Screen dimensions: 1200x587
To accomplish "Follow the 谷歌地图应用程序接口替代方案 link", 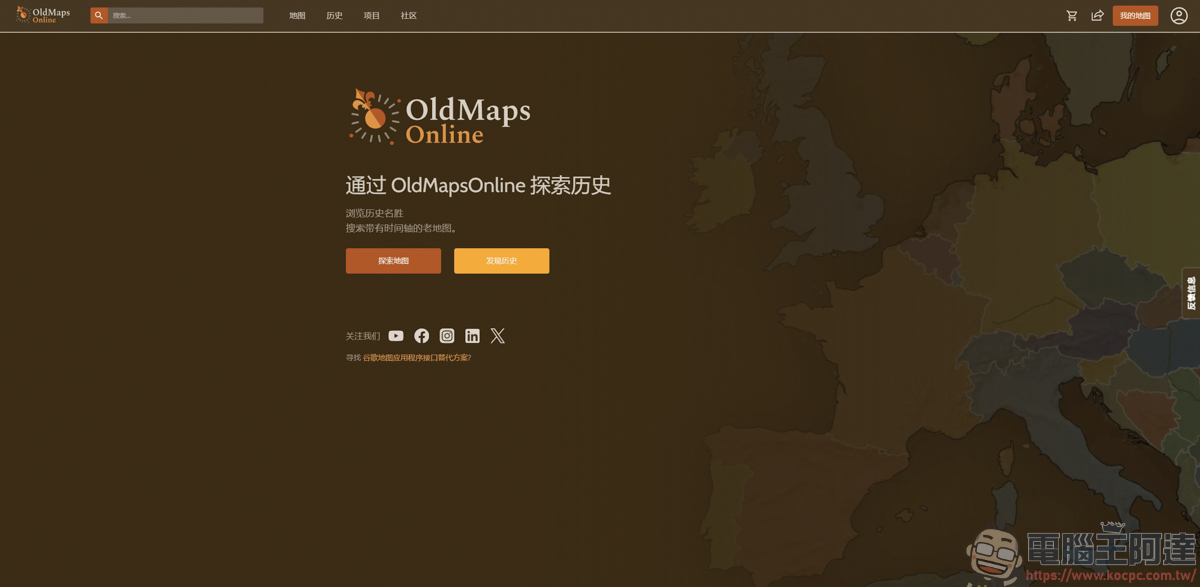I will [x=416, y=358].
